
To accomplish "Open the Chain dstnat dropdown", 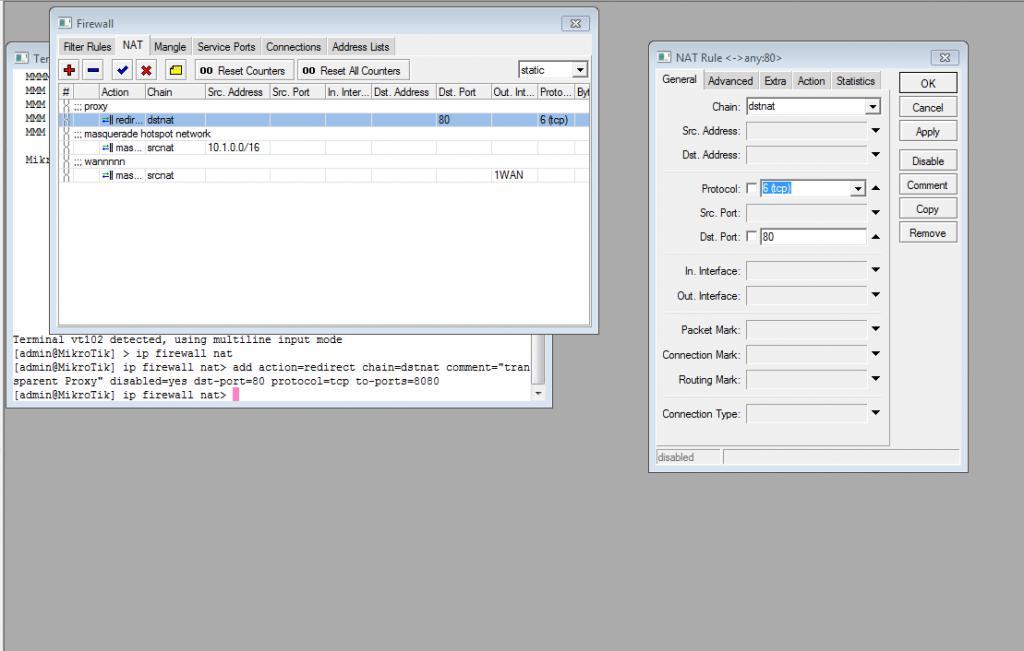I will (873, 107).
